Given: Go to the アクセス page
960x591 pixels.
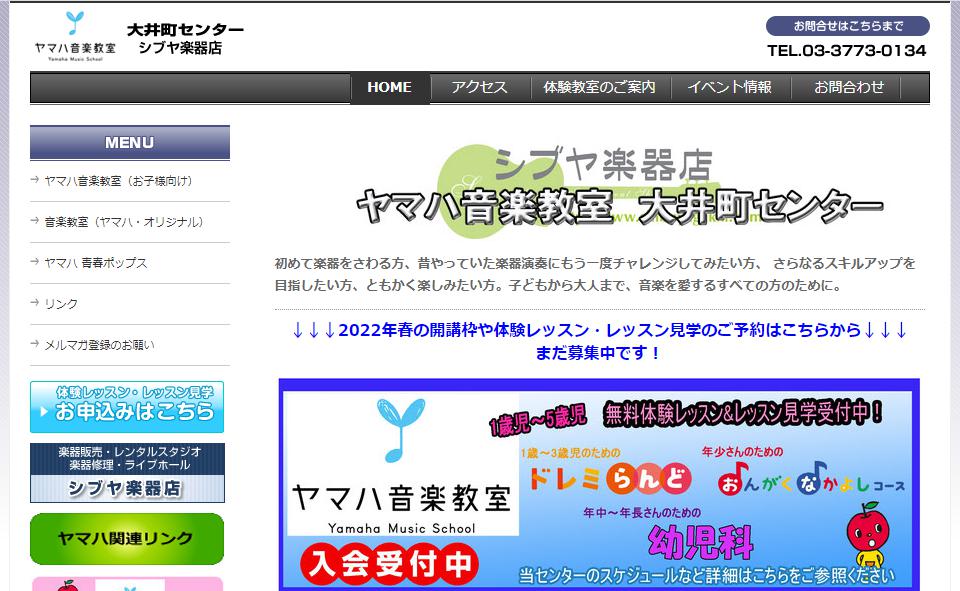Looking at the screenshot, I should [x=479, y=87].
